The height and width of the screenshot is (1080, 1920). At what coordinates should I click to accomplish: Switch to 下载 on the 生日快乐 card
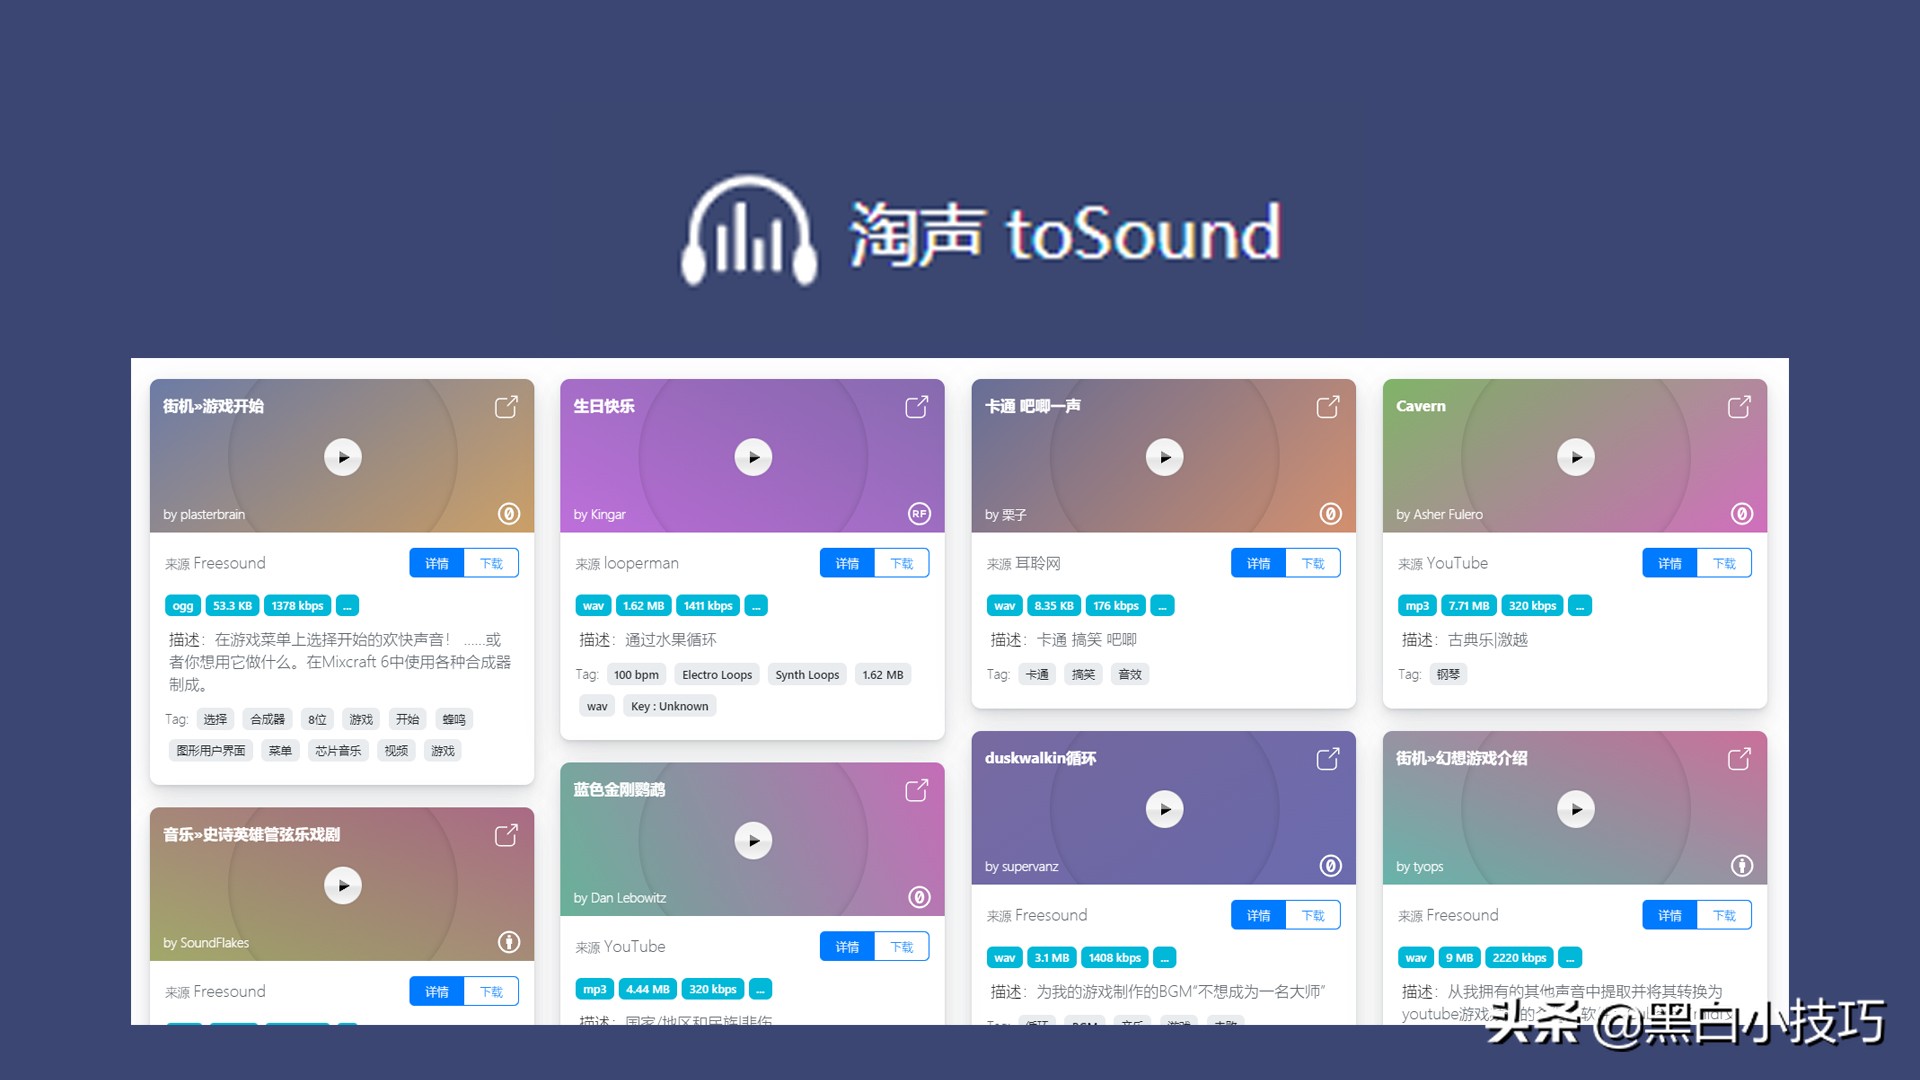click(901, 563)
